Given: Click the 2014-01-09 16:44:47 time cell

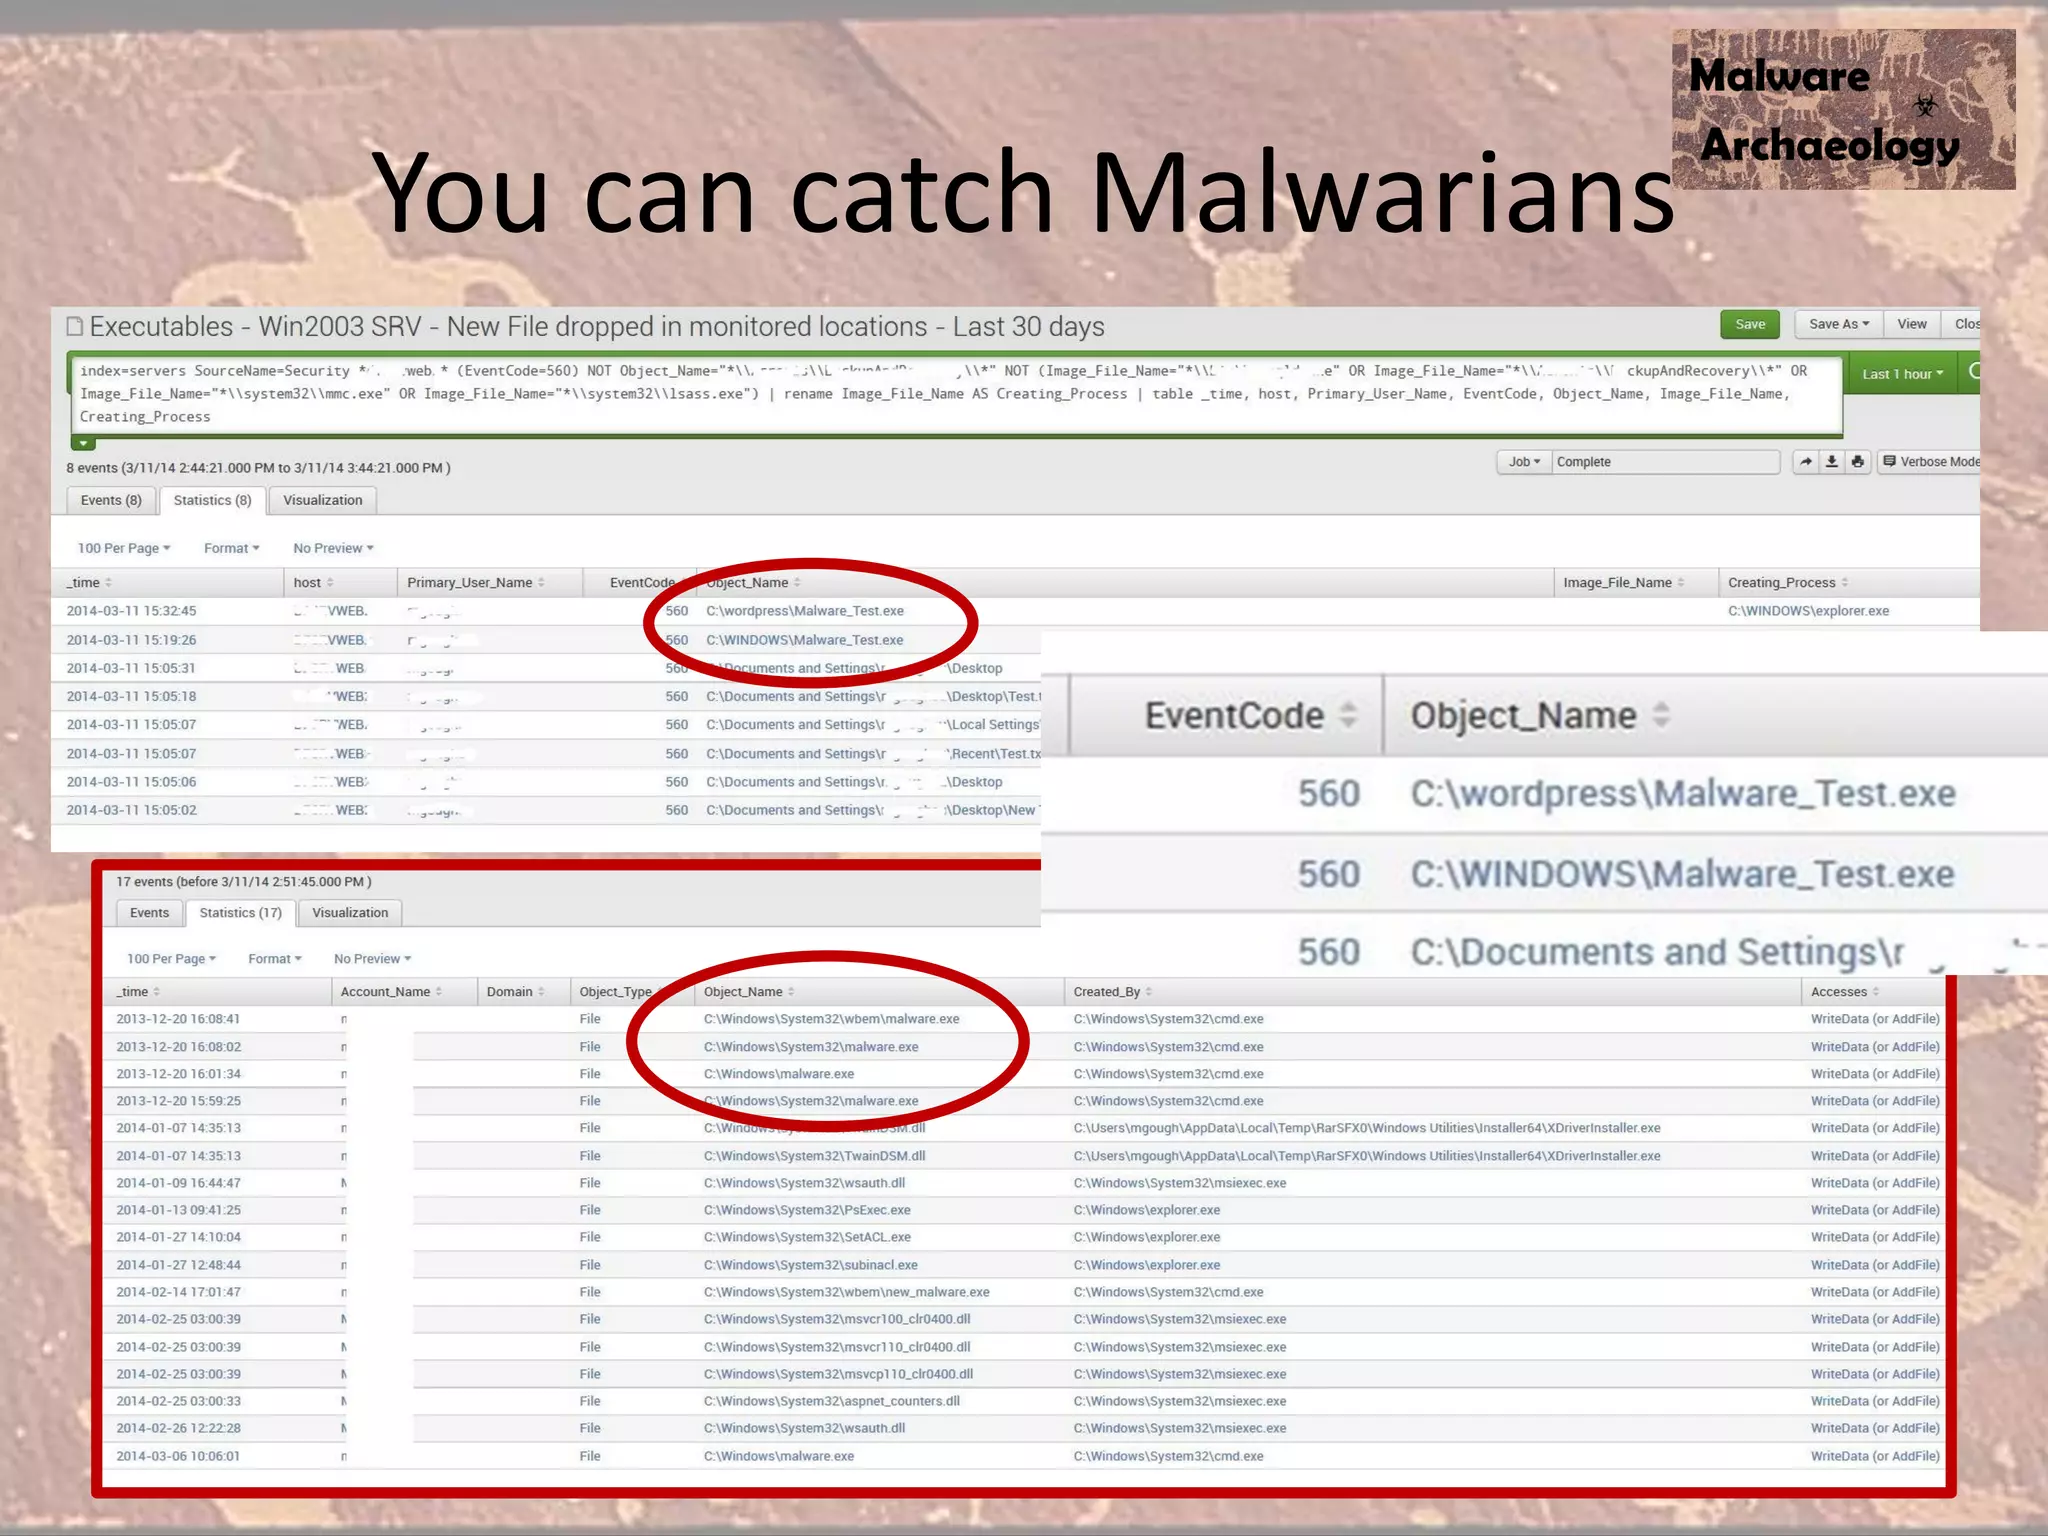Looking at the screenshot, I should click(178, 1183).
